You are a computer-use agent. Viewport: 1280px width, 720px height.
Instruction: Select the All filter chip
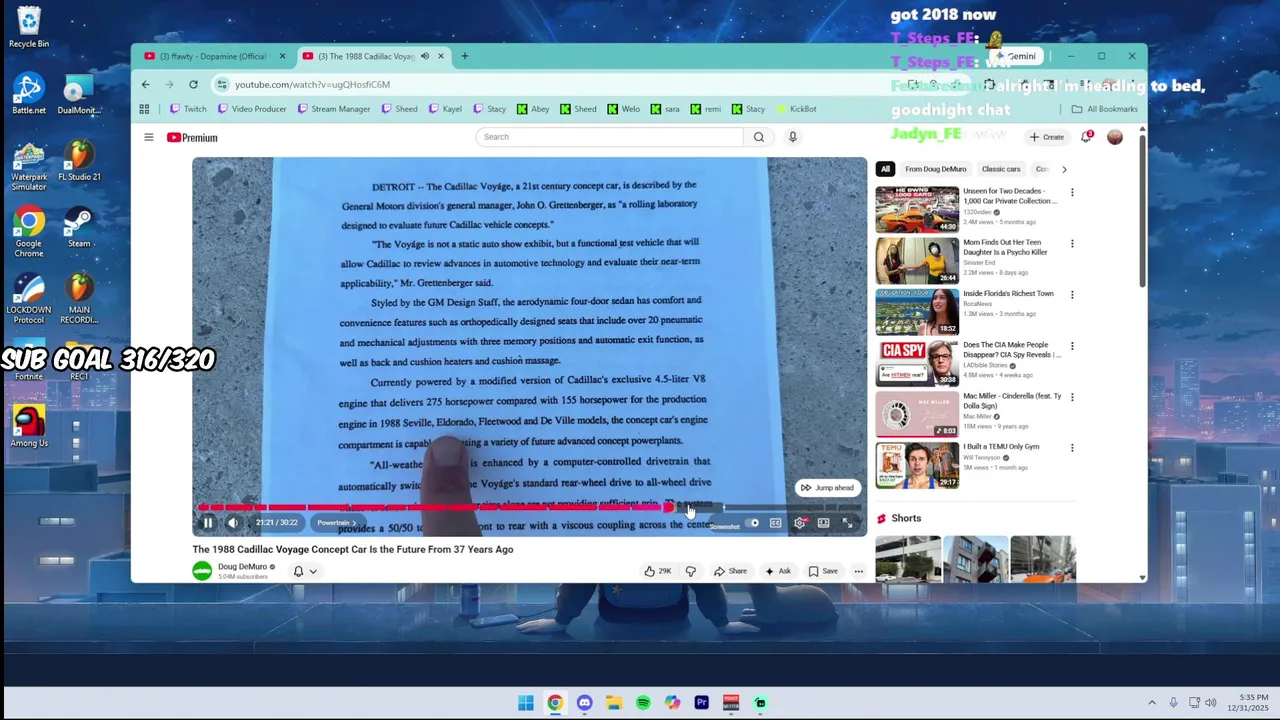coord(885,169)
